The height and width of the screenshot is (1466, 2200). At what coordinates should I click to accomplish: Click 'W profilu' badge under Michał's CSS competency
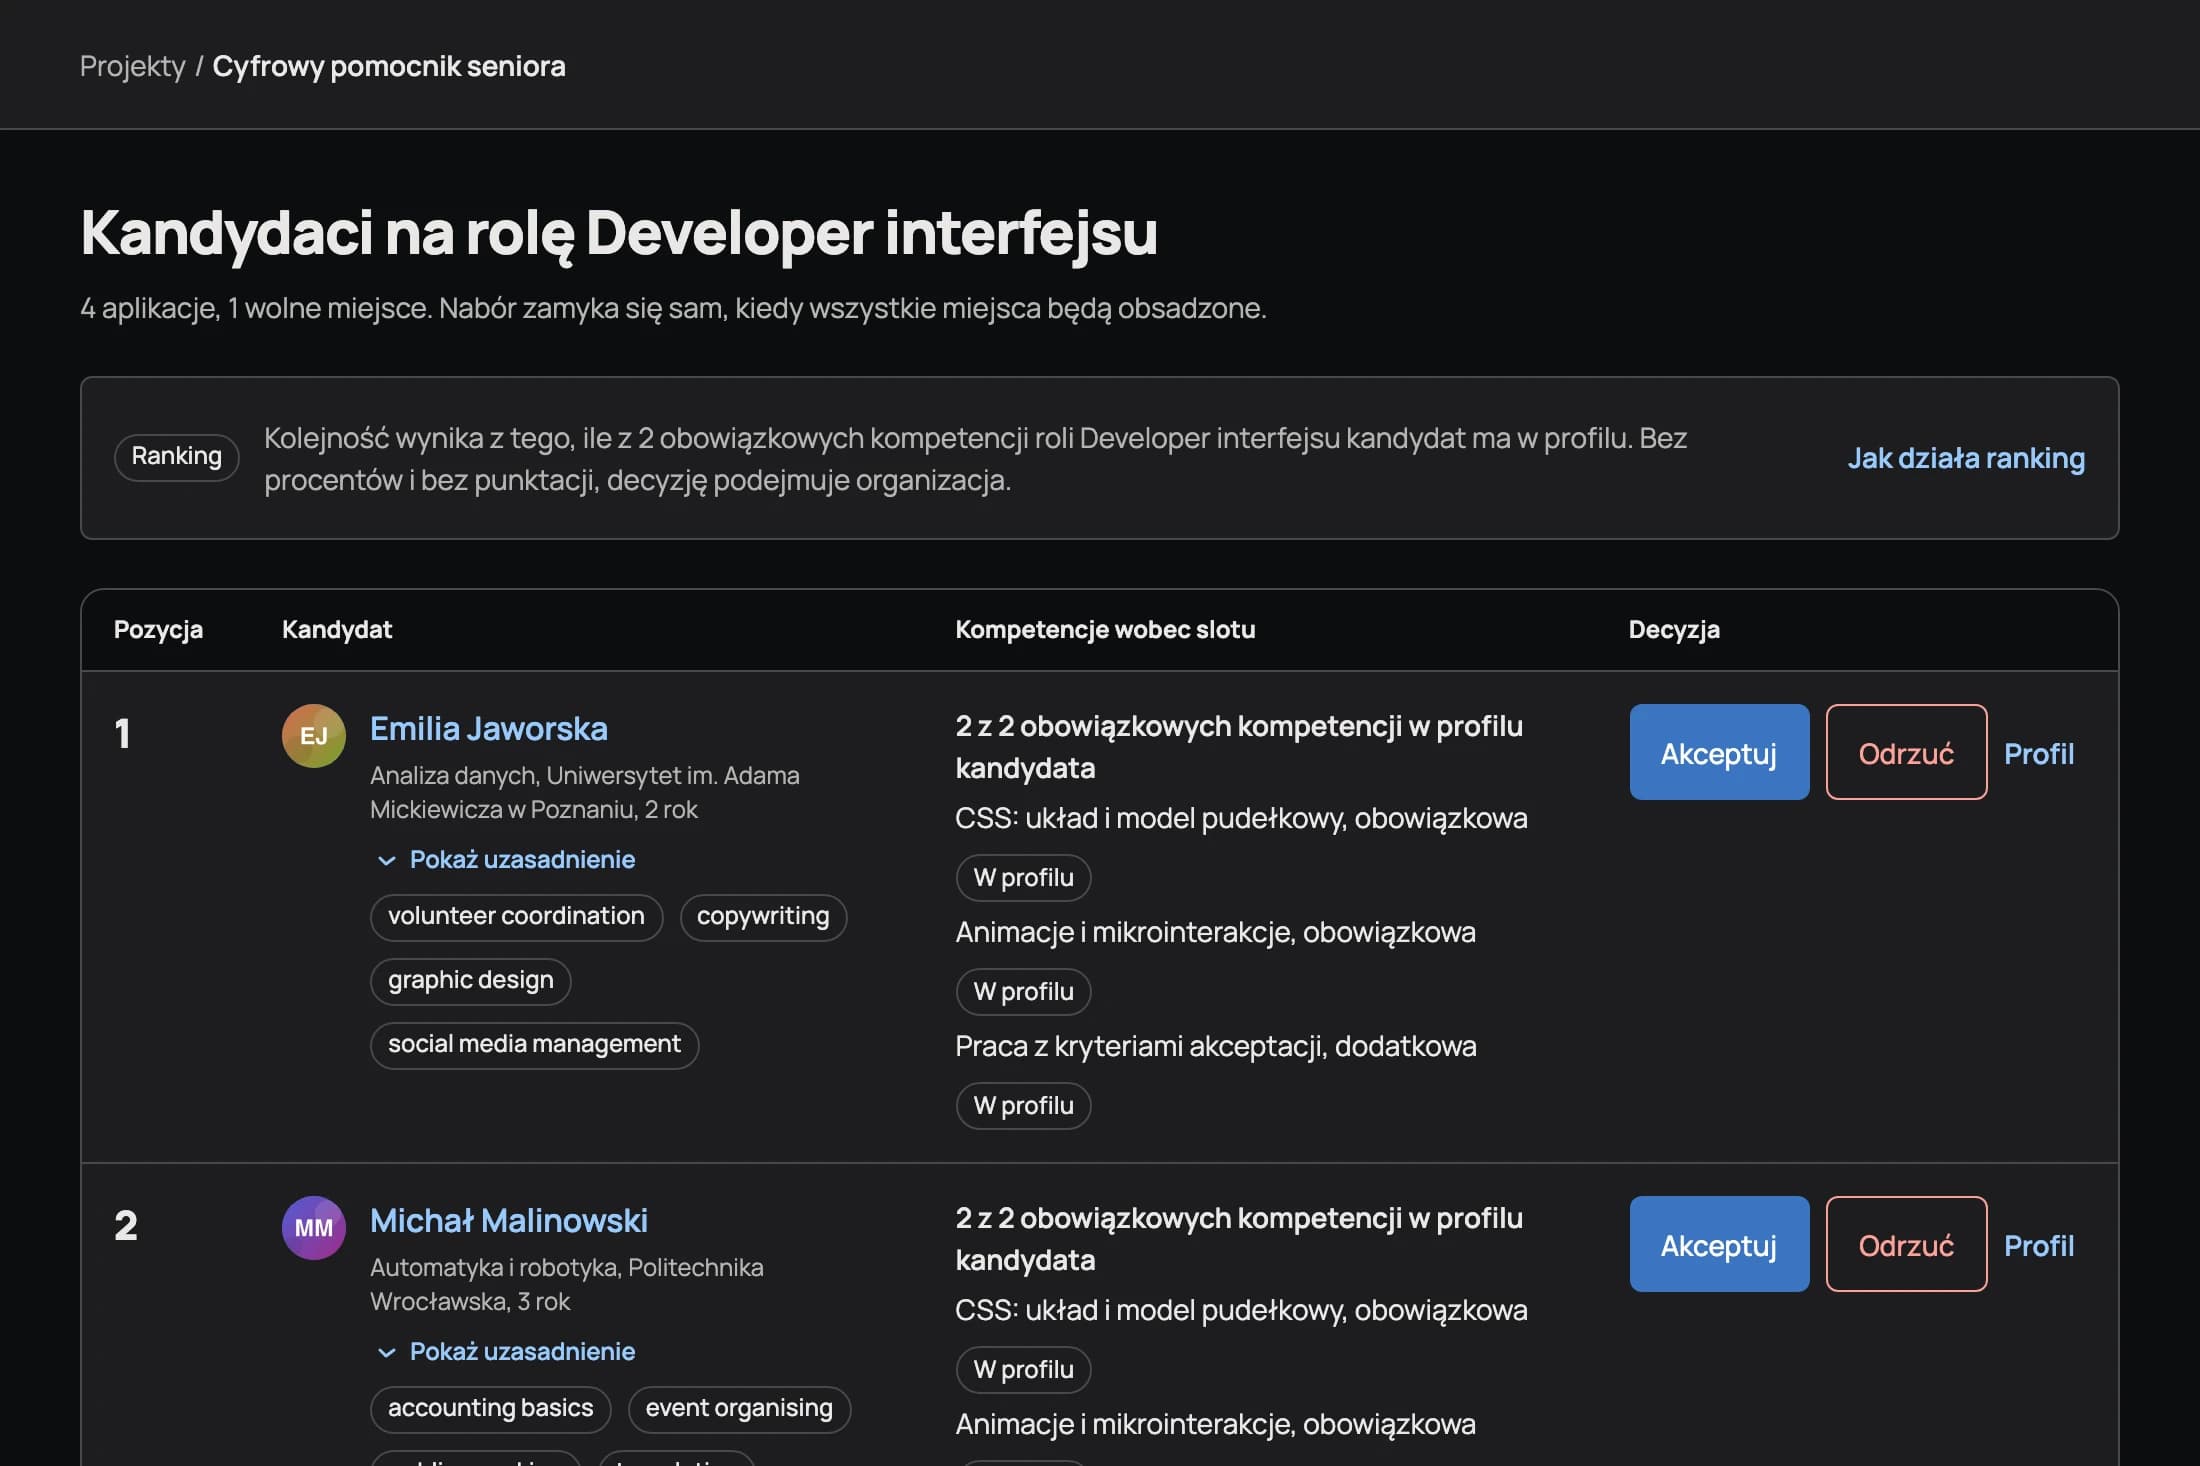(x=1023, y=1370)
